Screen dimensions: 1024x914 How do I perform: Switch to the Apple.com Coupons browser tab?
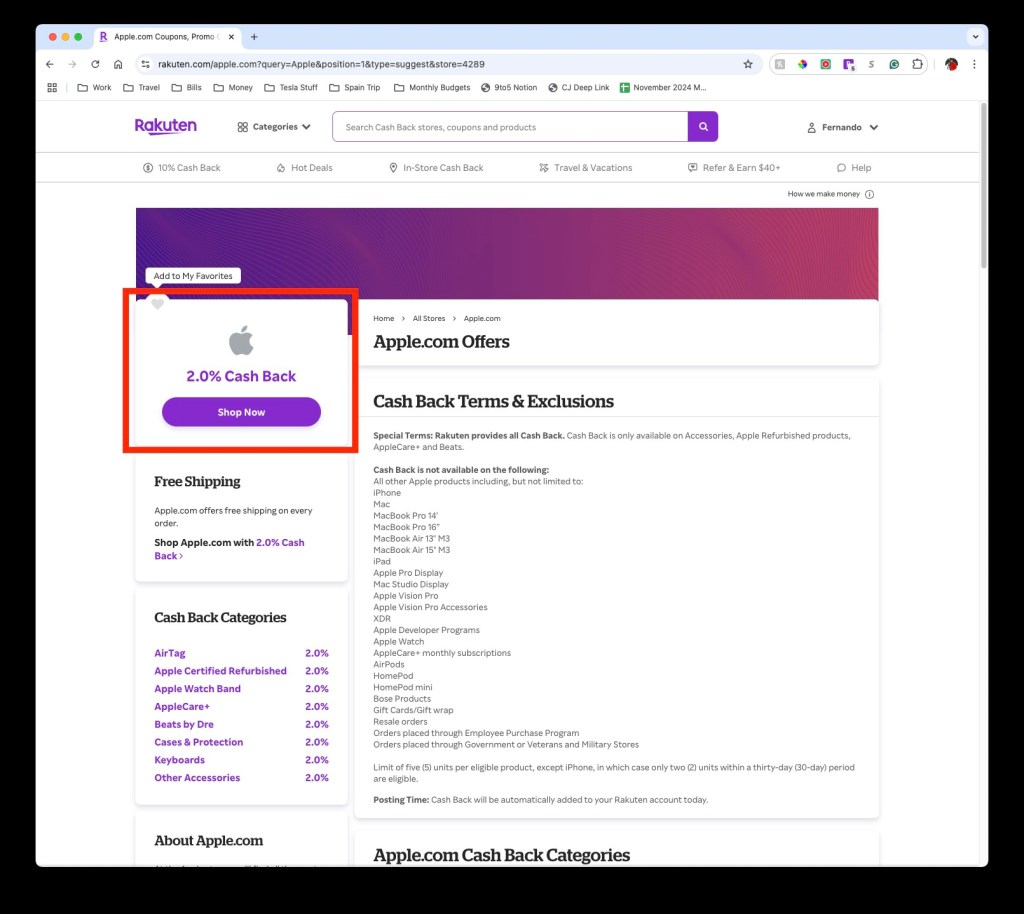(160, 36)
